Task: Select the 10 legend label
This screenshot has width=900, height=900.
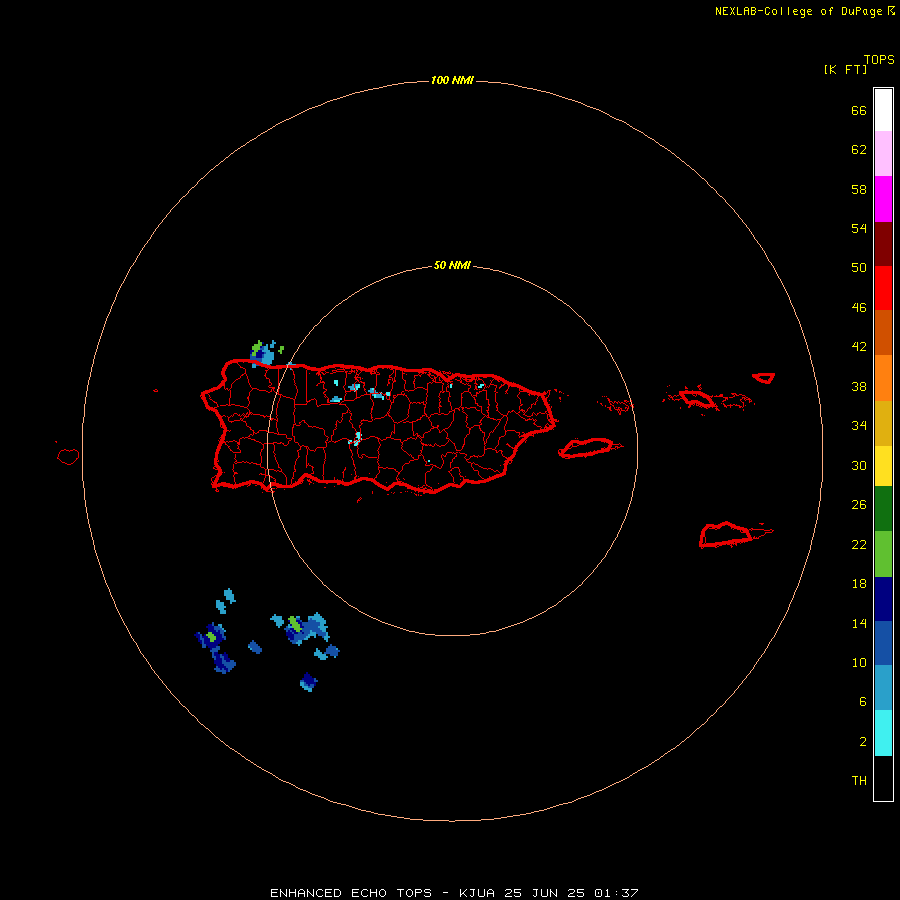Action: [859, 662]
